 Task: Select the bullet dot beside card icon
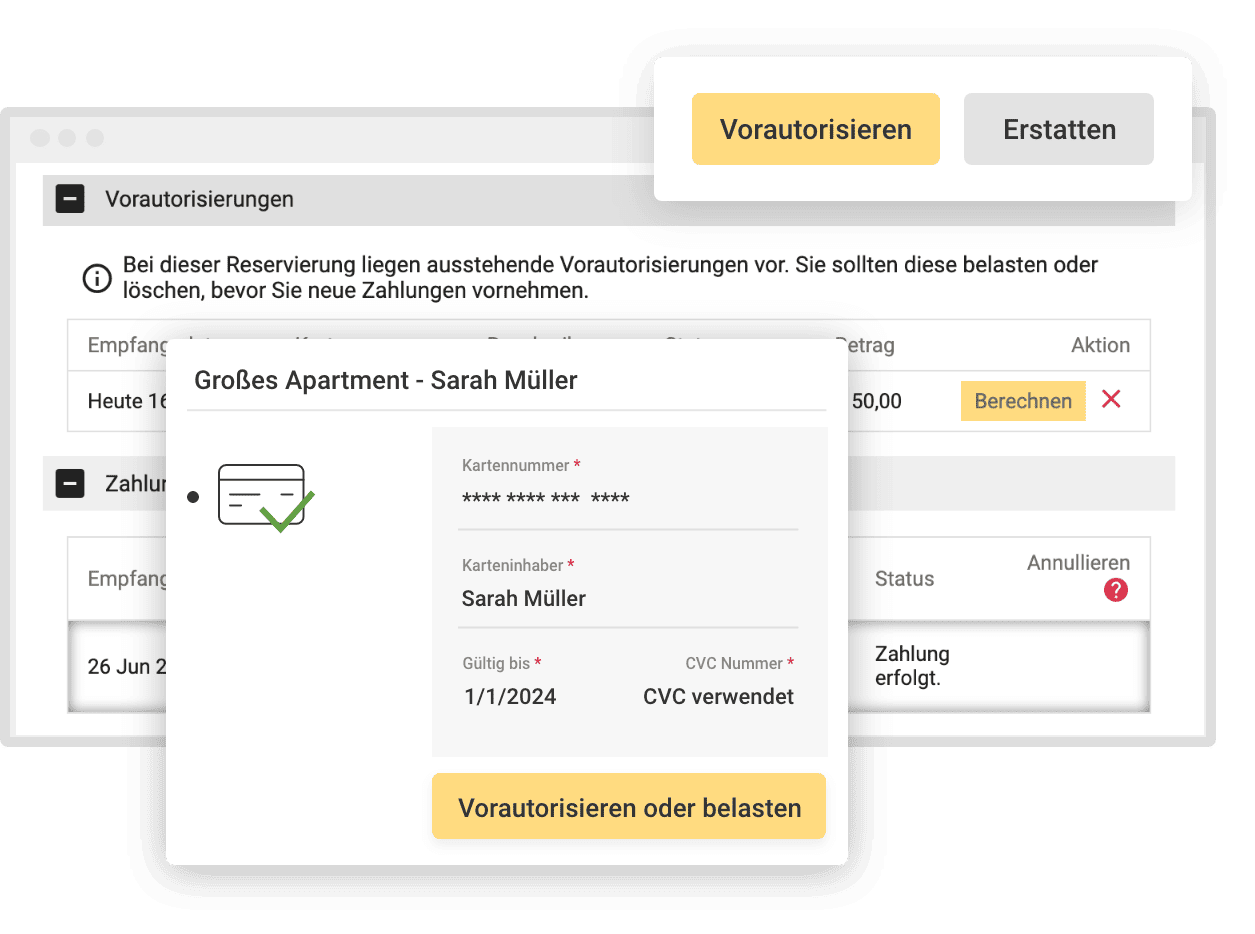(193, 497)
